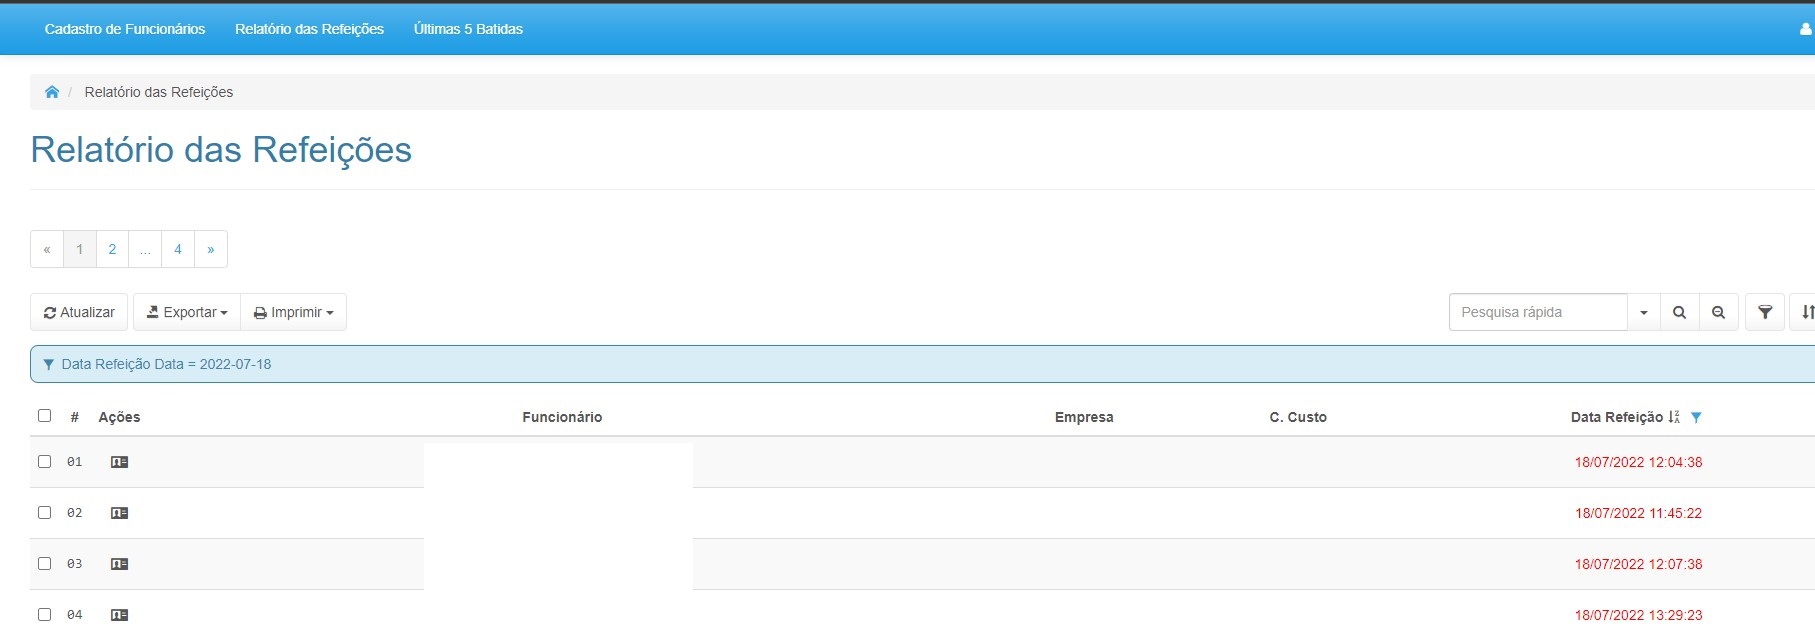Screen dimensions: 1815x626
Task: Focus the Pesquisa rápida search field
Action: pos(1537,313)
